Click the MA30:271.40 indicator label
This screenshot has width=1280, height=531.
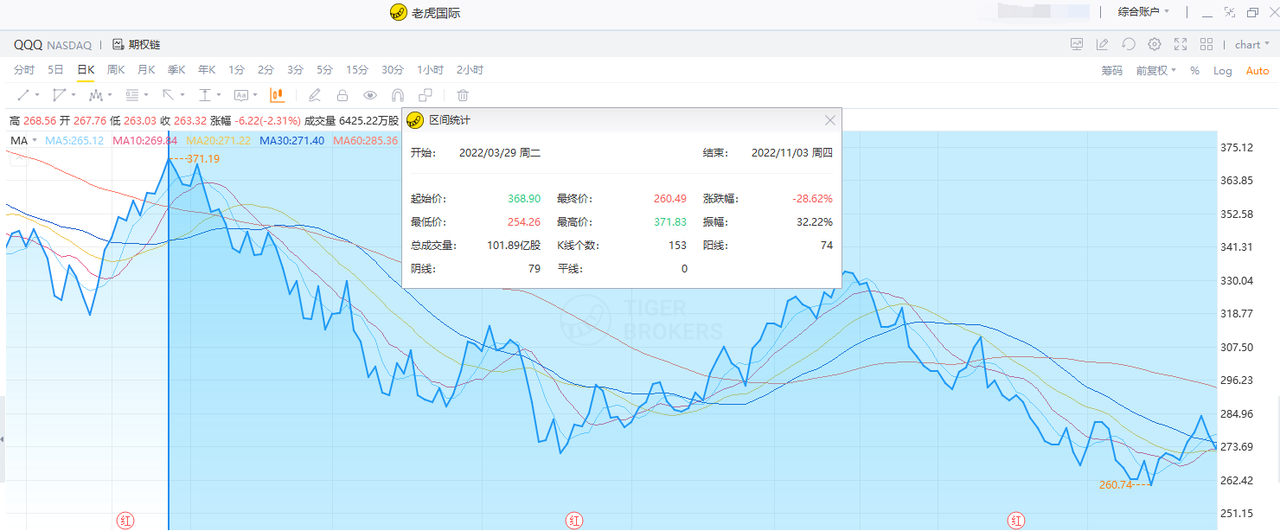pyautogui.click(x=292, y=141)
